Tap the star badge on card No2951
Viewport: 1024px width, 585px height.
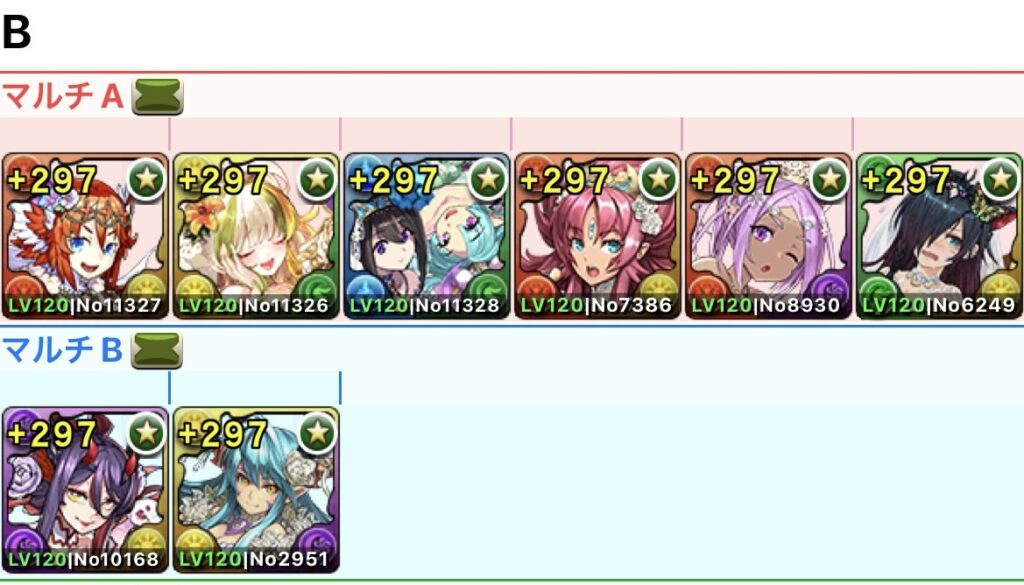[x=317, y=432]
